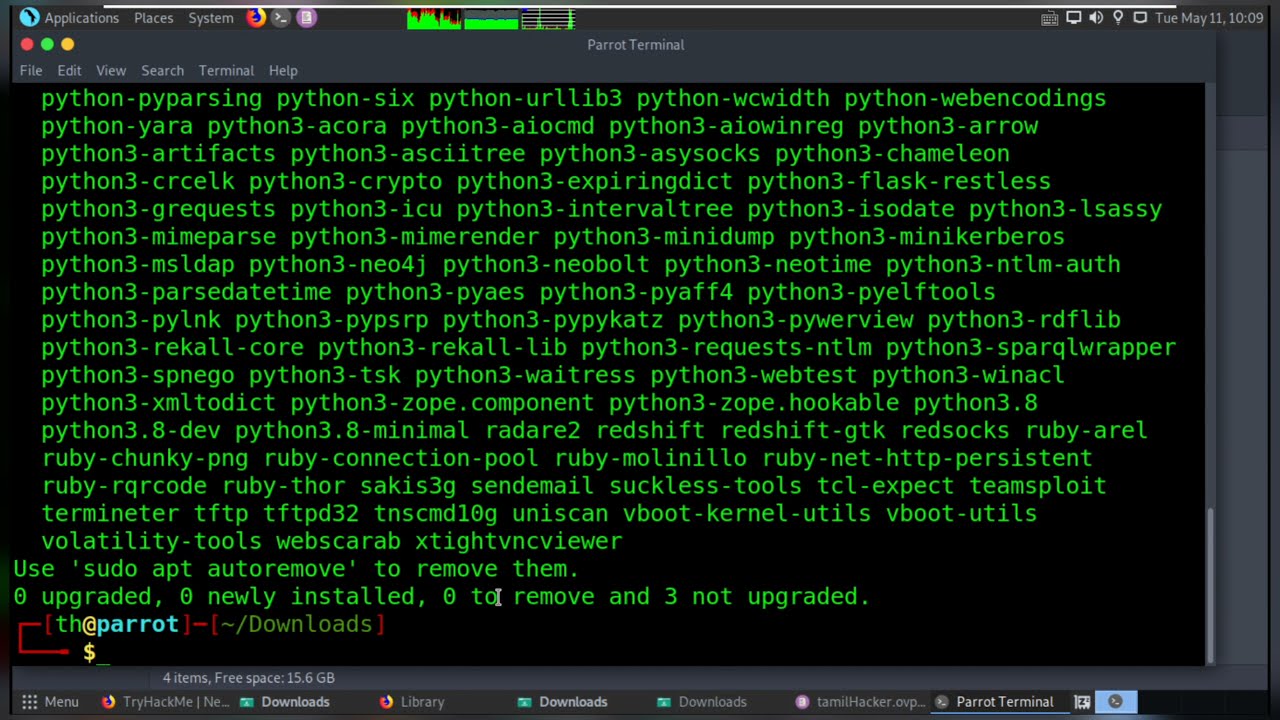Viewport: 1280px width, 720px height.
Task: Click the network activity monitor applet
Action: pos(548,18)
